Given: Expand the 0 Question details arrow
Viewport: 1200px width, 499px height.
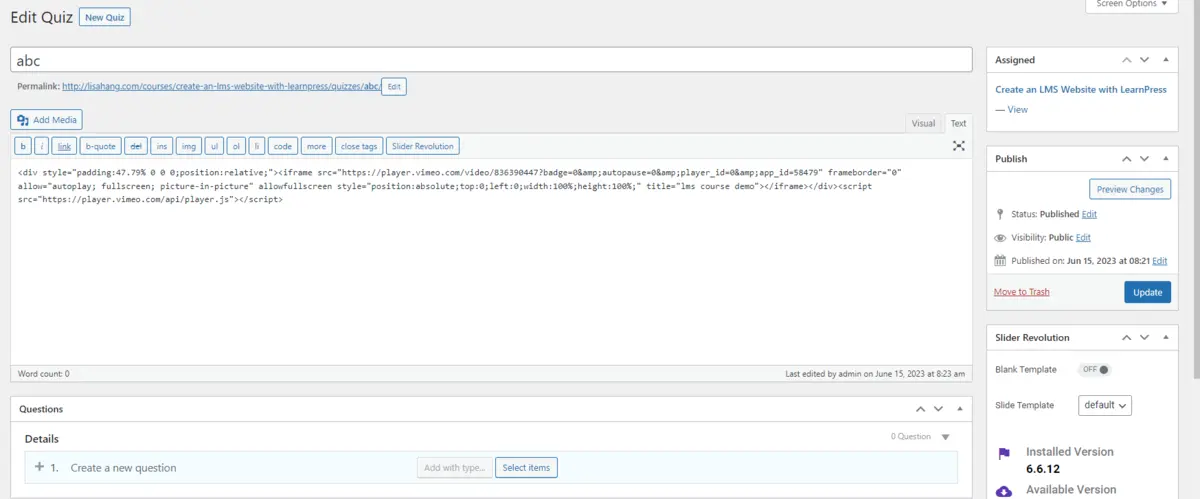Looking at the screenshot, I should point(946,437).
